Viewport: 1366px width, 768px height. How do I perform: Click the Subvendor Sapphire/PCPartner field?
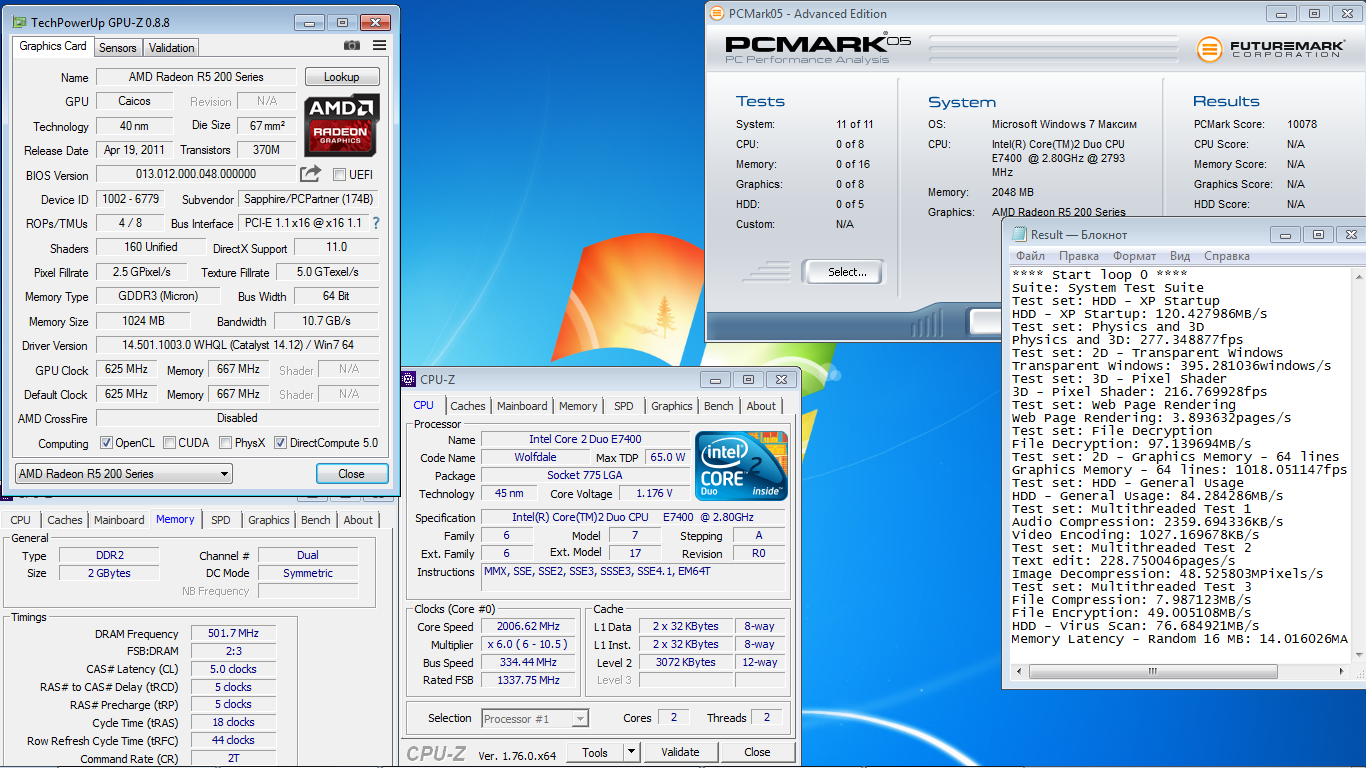(308, 199)
